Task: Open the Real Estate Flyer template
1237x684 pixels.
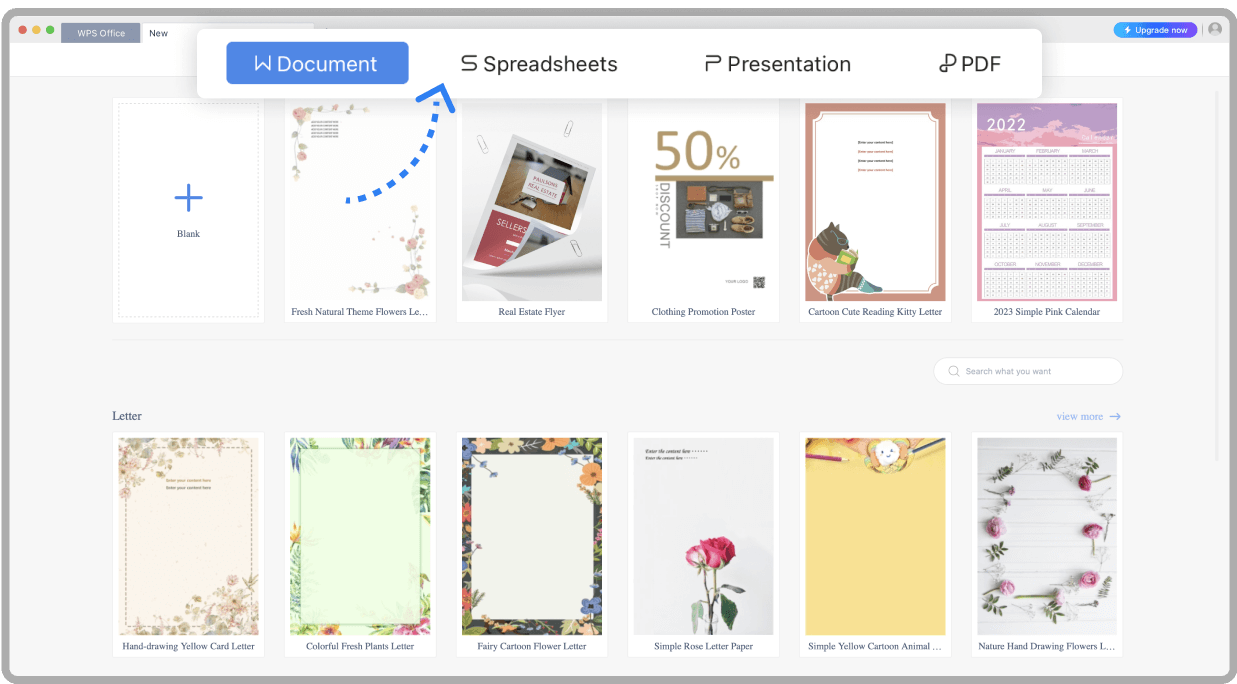Action: pyautogui.click(x=531, y=203)
